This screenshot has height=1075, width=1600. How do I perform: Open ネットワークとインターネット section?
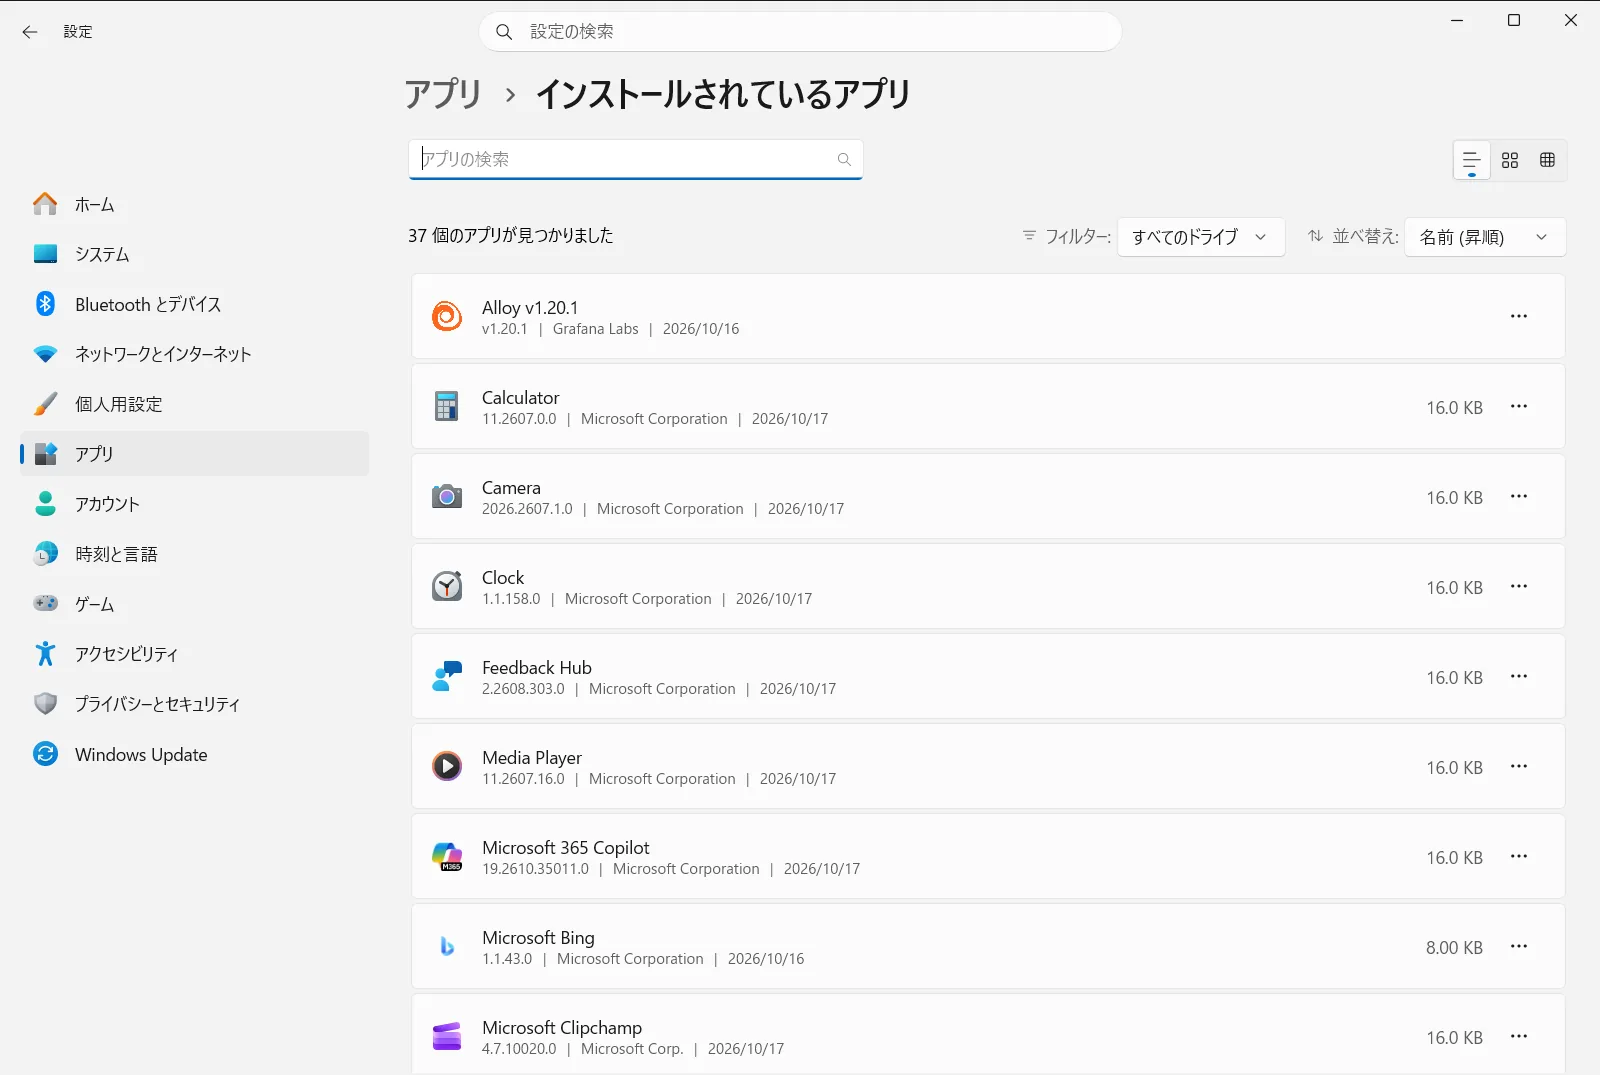coord(195,354)
